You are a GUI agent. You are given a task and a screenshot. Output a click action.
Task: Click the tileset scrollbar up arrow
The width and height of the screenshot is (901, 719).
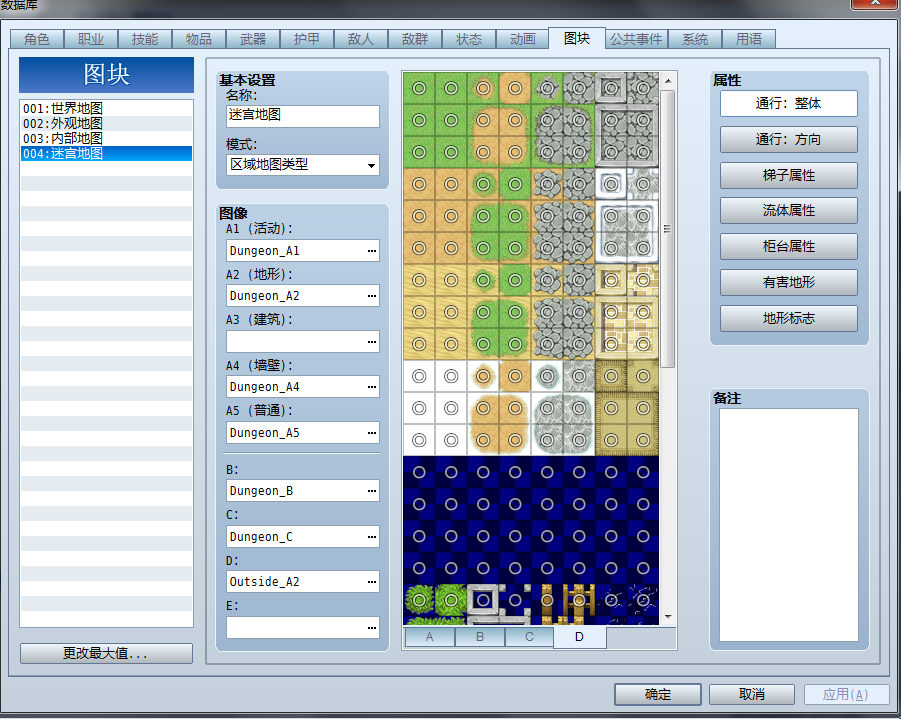click(668, 81)
